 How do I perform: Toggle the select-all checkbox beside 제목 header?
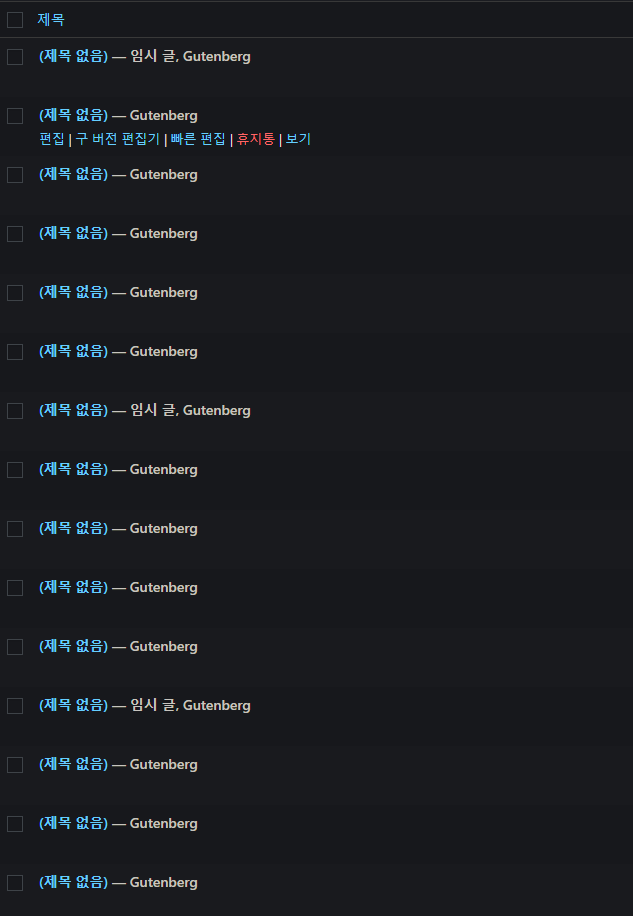15,20
